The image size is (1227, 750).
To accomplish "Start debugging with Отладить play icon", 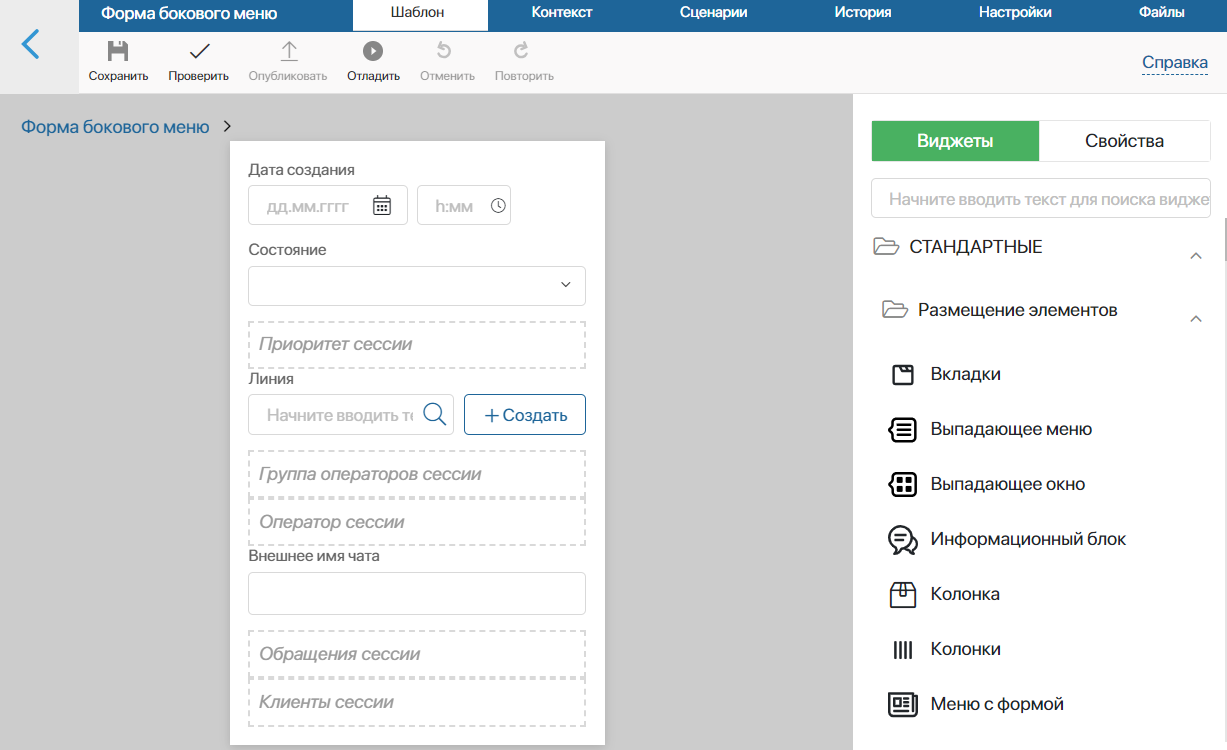I will pyautogui.click(x=373, y=51).
